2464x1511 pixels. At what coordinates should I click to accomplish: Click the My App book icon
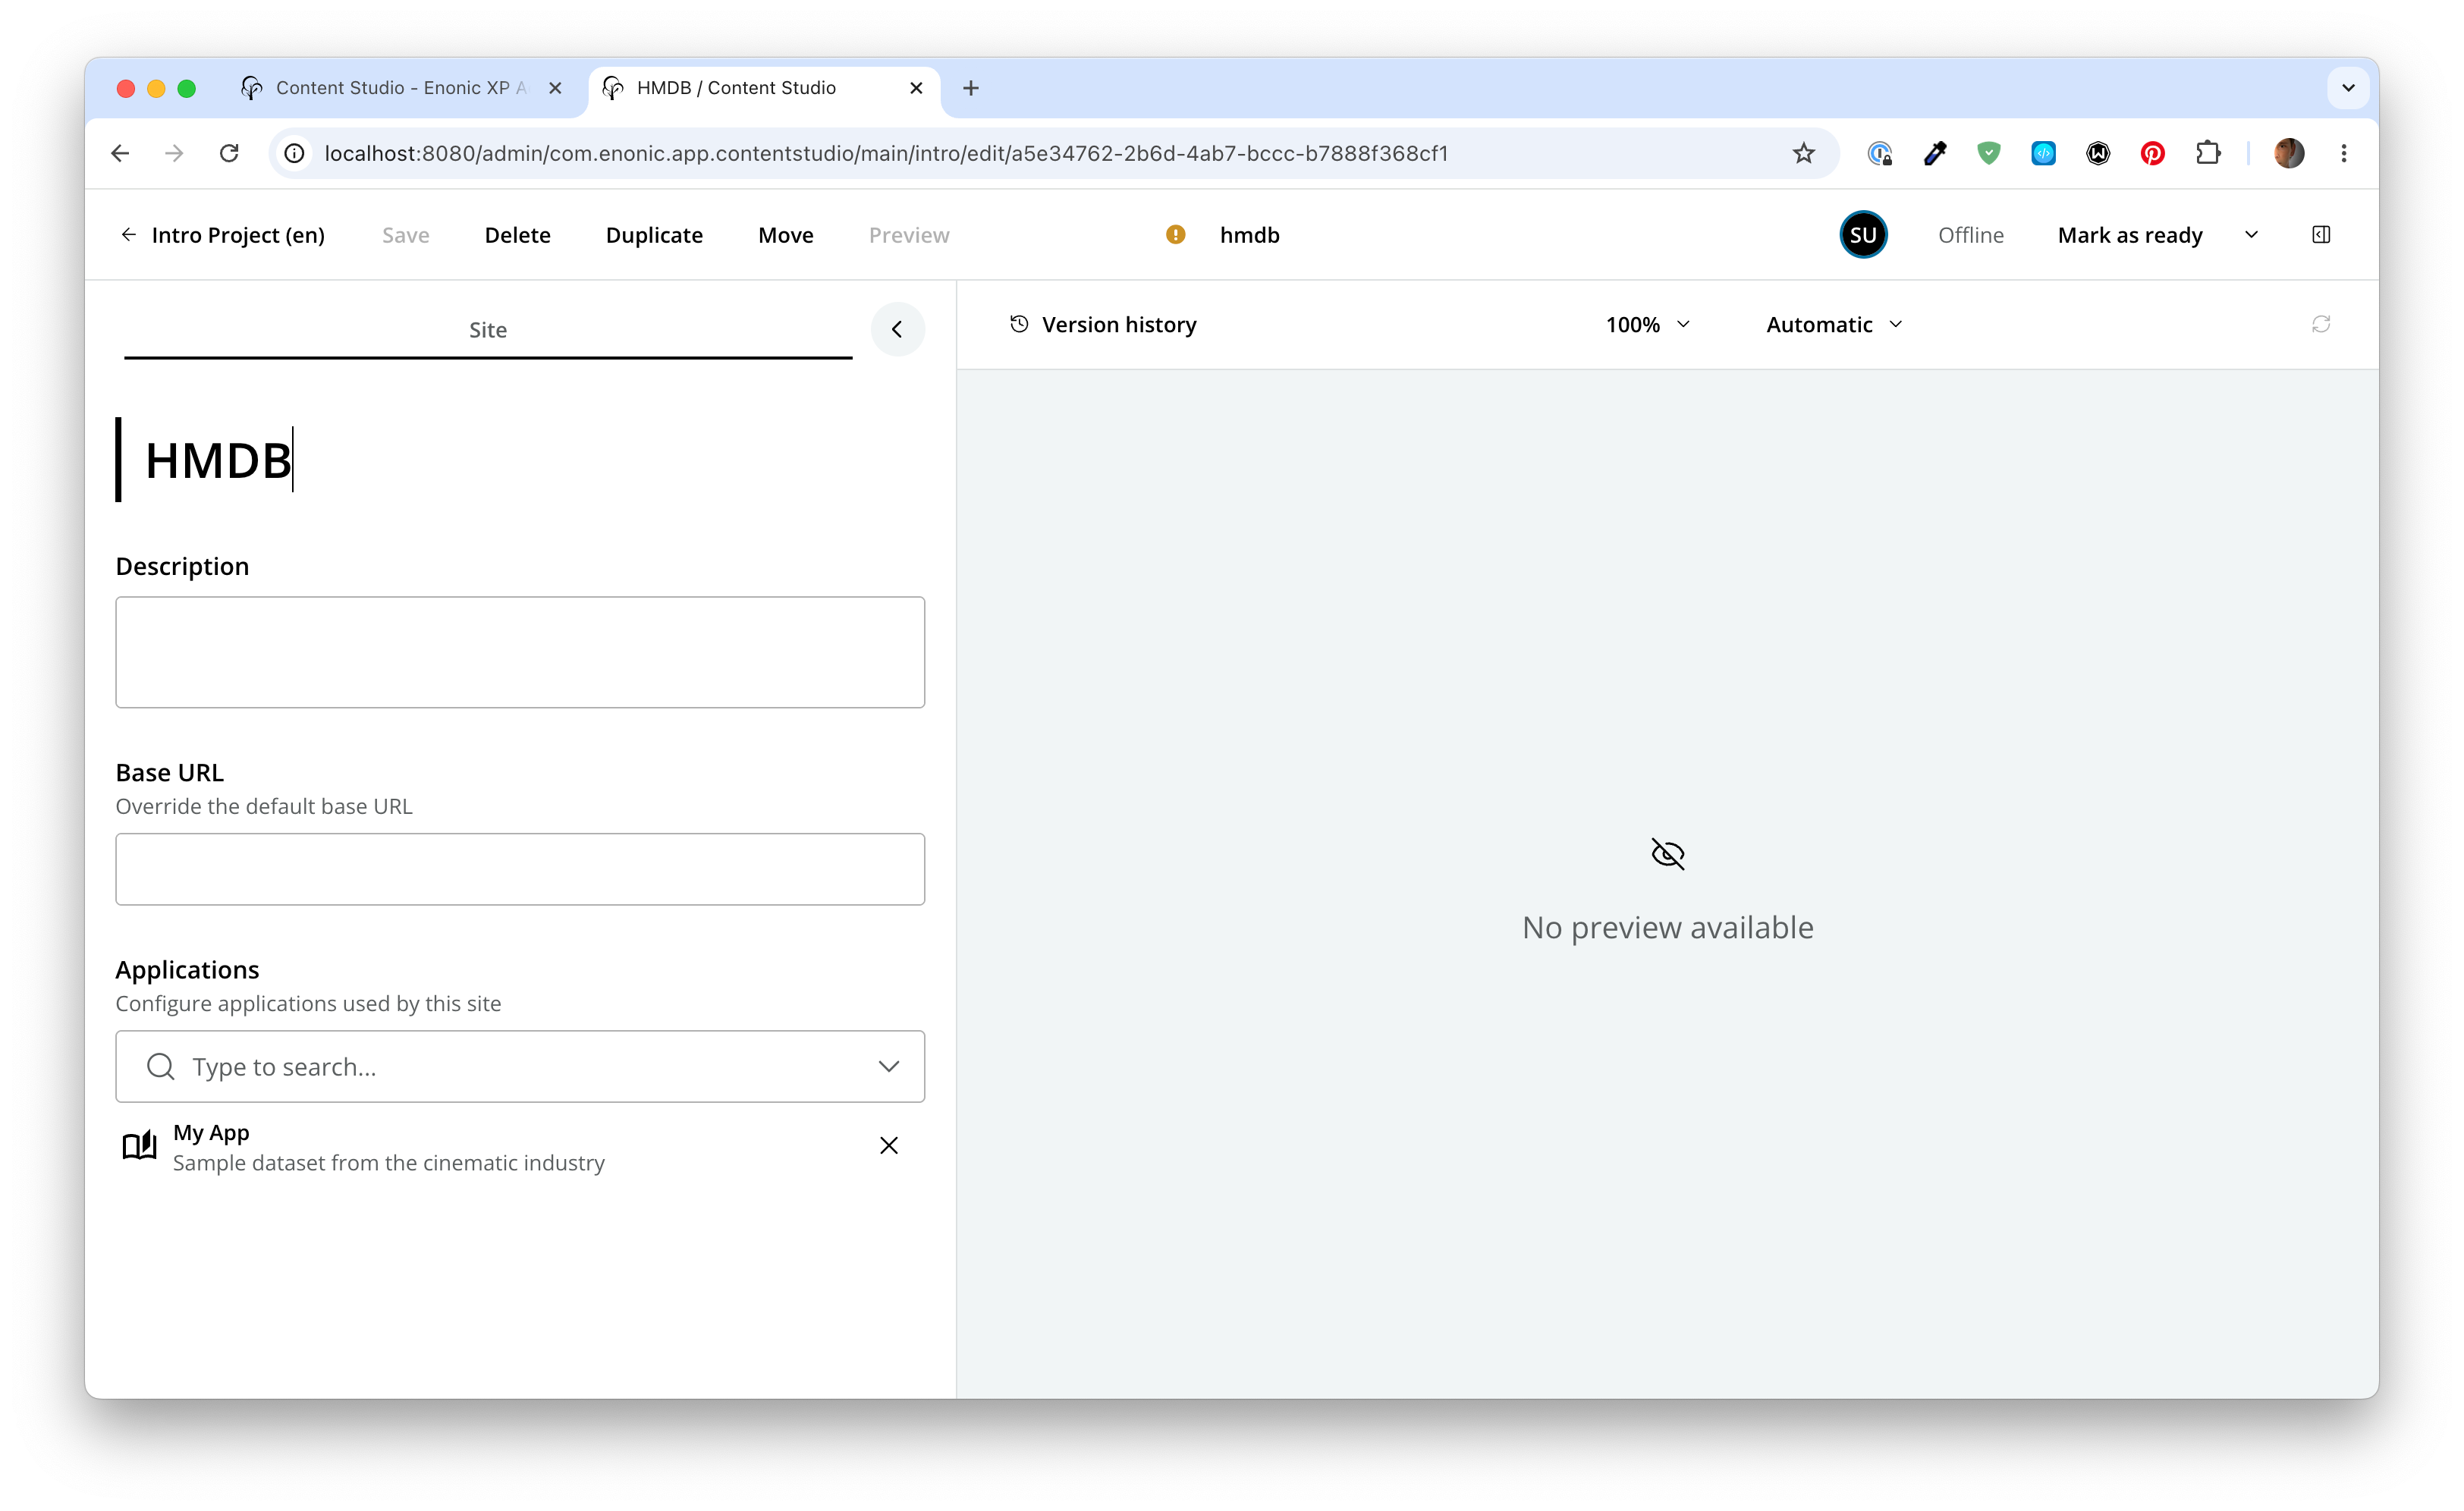[139, 1146]
